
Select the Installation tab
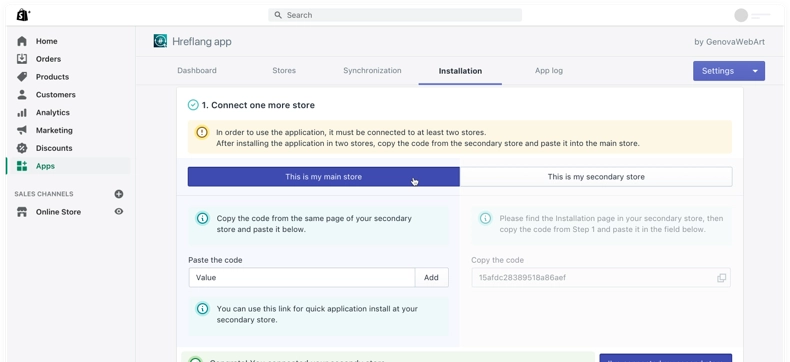(x=460, y=71)
